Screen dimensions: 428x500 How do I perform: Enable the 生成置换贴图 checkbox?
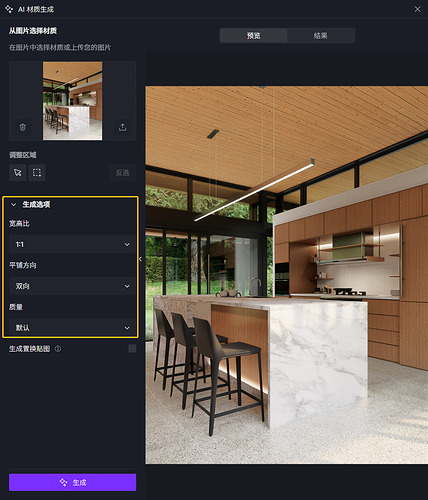(x=132, y=349)
